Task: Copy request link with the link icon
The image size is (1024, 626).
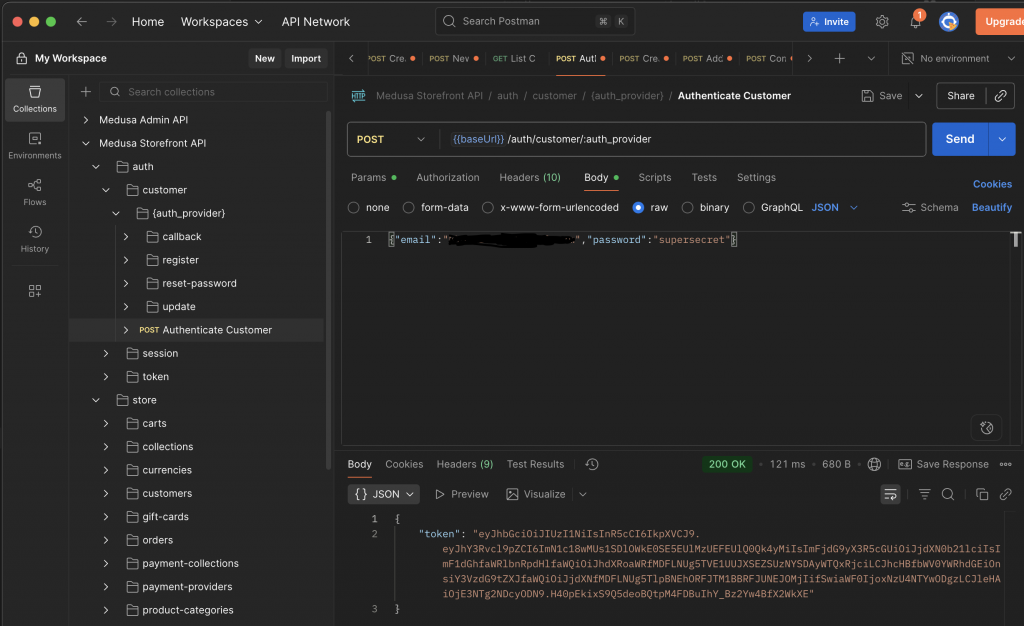Action: pyautogui.click(x=1000, y=96)
